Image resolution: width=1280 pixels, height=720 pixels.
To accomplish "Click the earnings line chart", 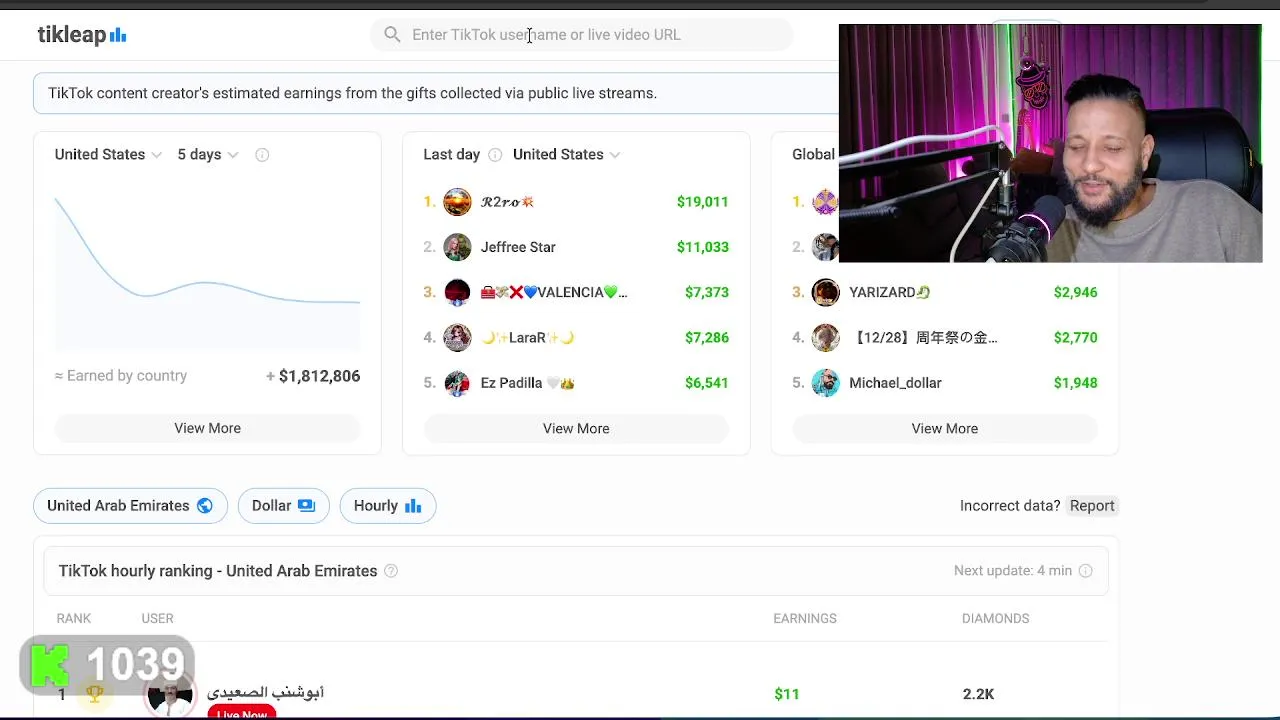I will 207,272.
